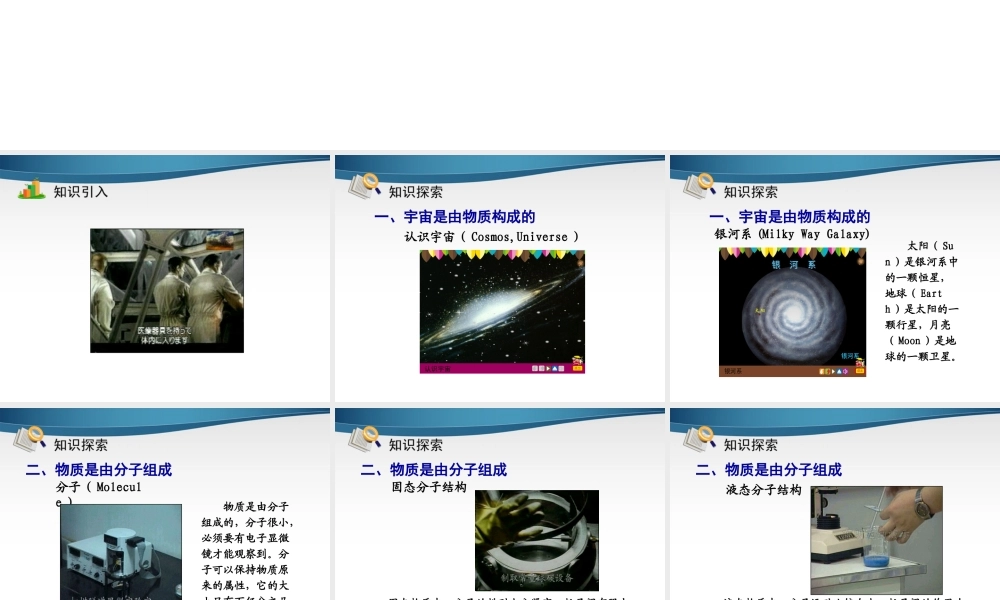Select the 知识引入 heading text

(x=81, y=192)
